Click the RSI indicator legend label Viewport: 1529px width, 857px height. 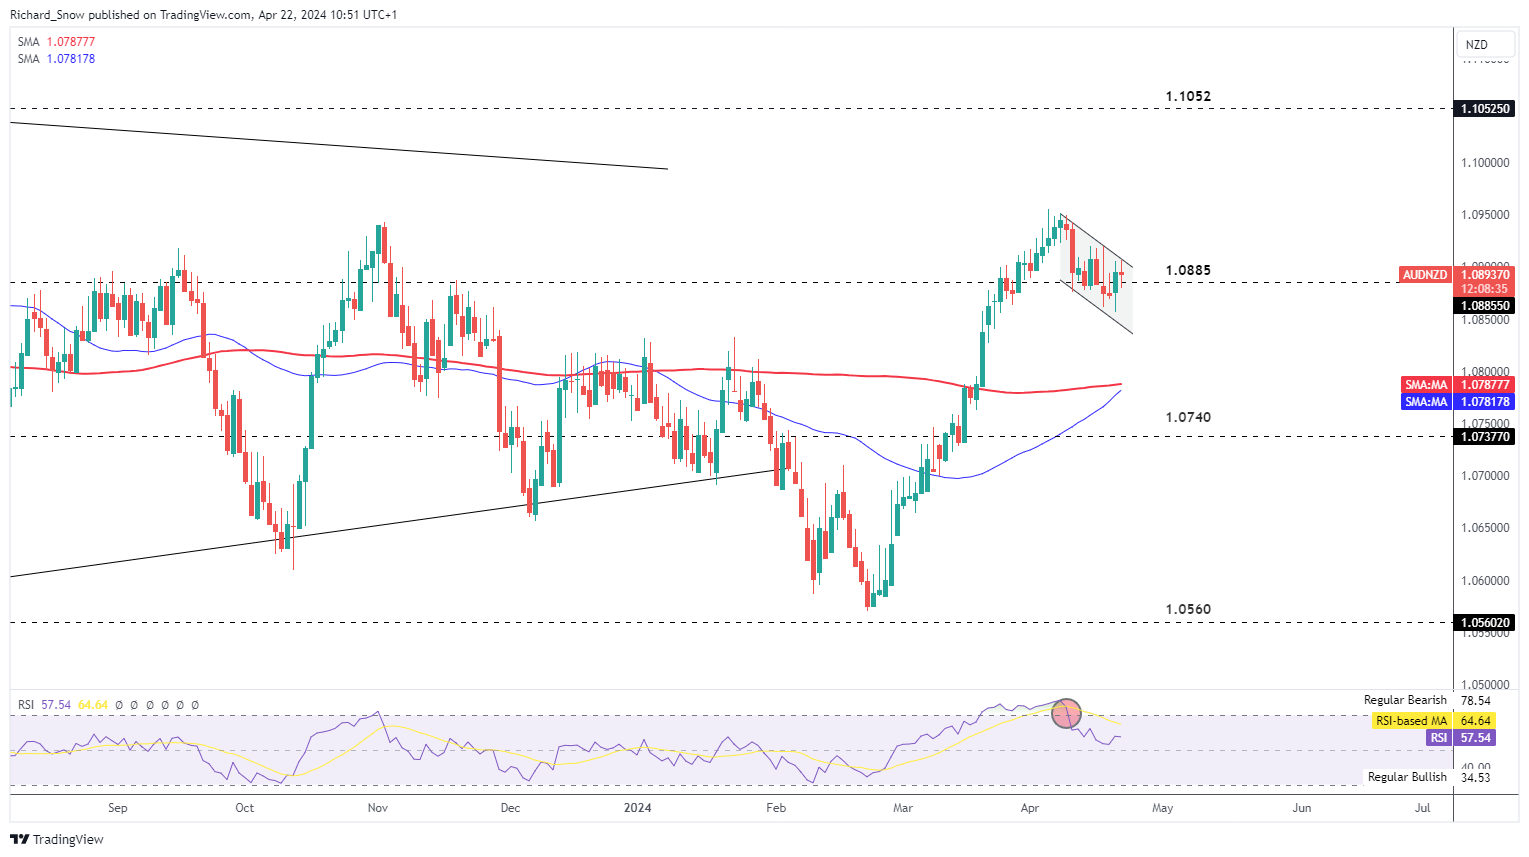click(x=27, y=705)
